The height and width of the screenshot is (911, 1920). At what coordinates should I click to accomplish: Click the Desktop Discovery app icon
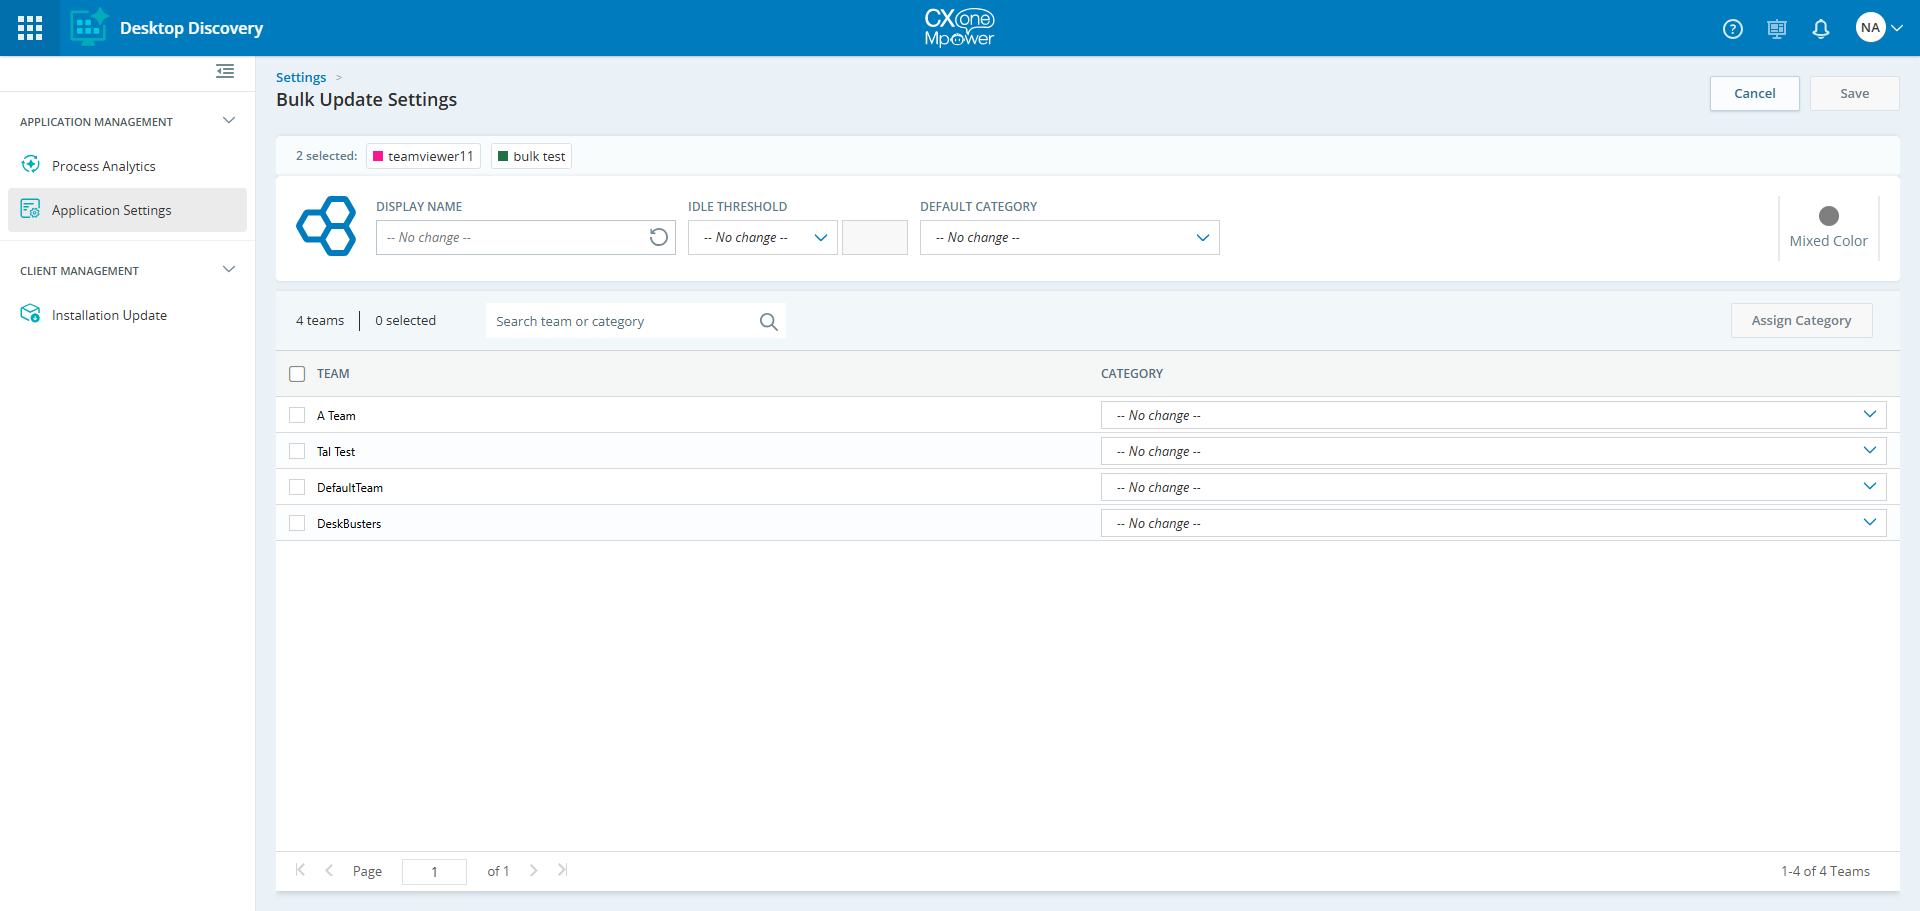(89, 28)
